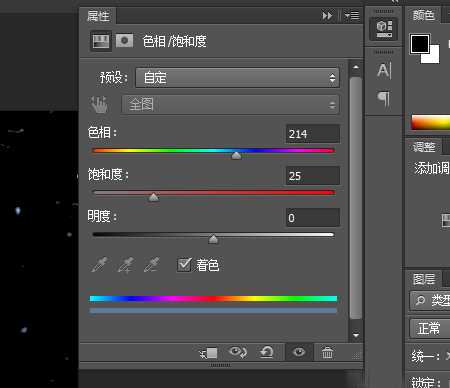Click the Properties panel vertical scrollbar thumb

coord(356,198)
